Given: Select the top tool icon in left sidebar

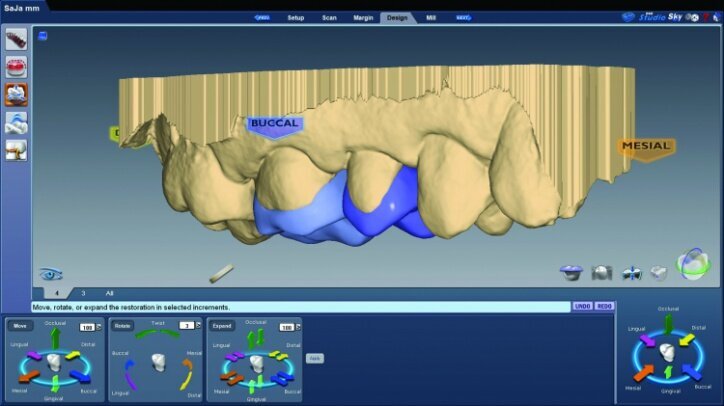Looking at the screenshot, I should 16,41.
